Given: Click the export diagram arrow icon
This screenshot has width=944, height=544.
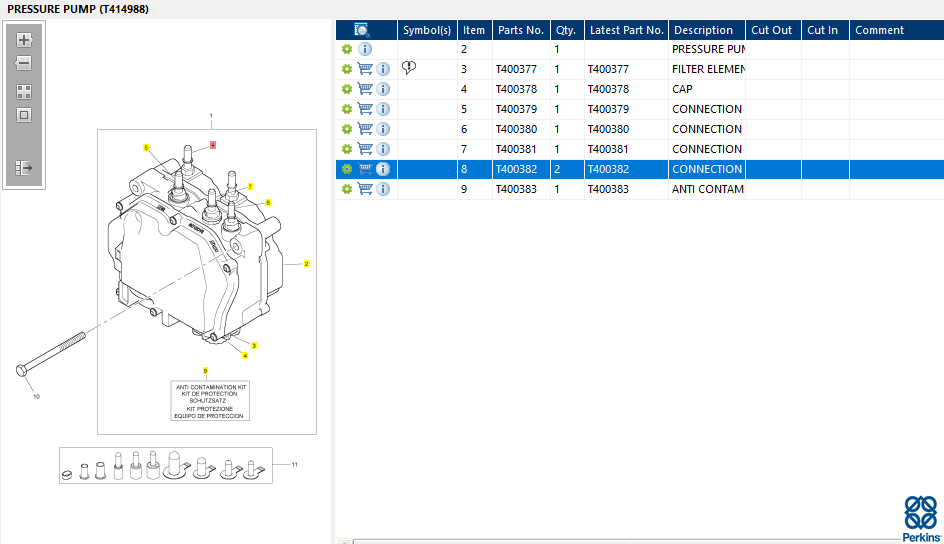Looking at the screenshot, I should point(24,168).
